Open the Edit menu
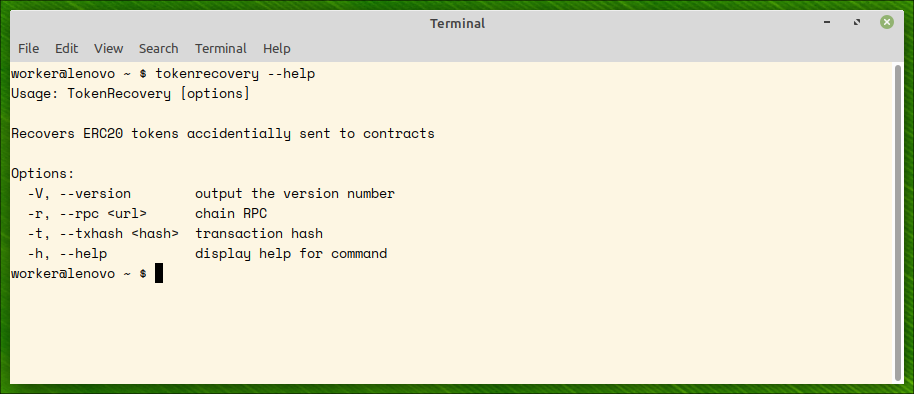 pos(66,48)
